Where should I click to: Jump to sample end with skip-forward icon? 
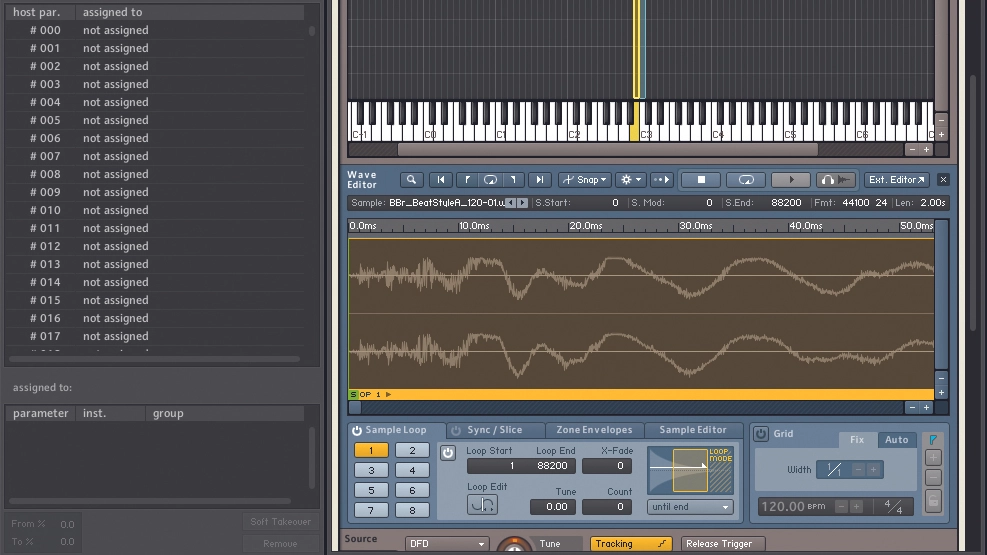(x=539, y=180)
